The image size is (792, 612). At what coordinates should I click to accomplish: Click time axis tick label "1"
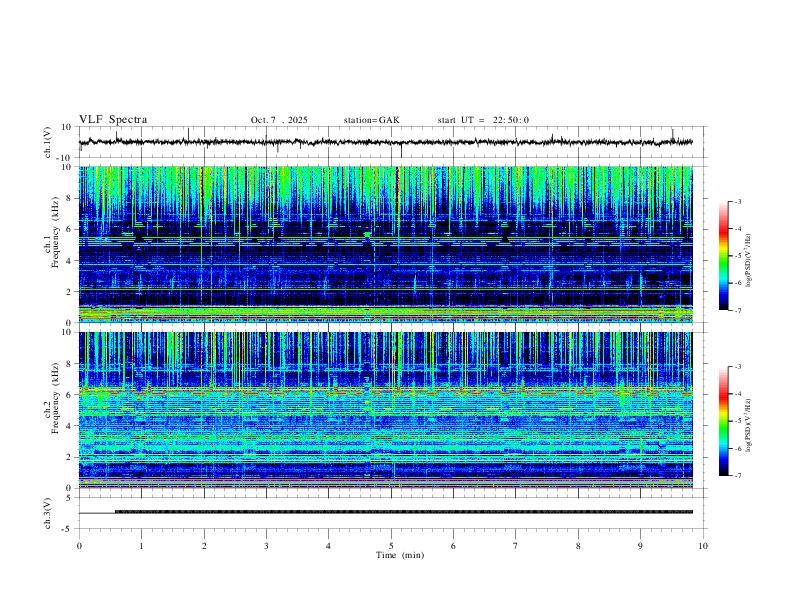141,546
